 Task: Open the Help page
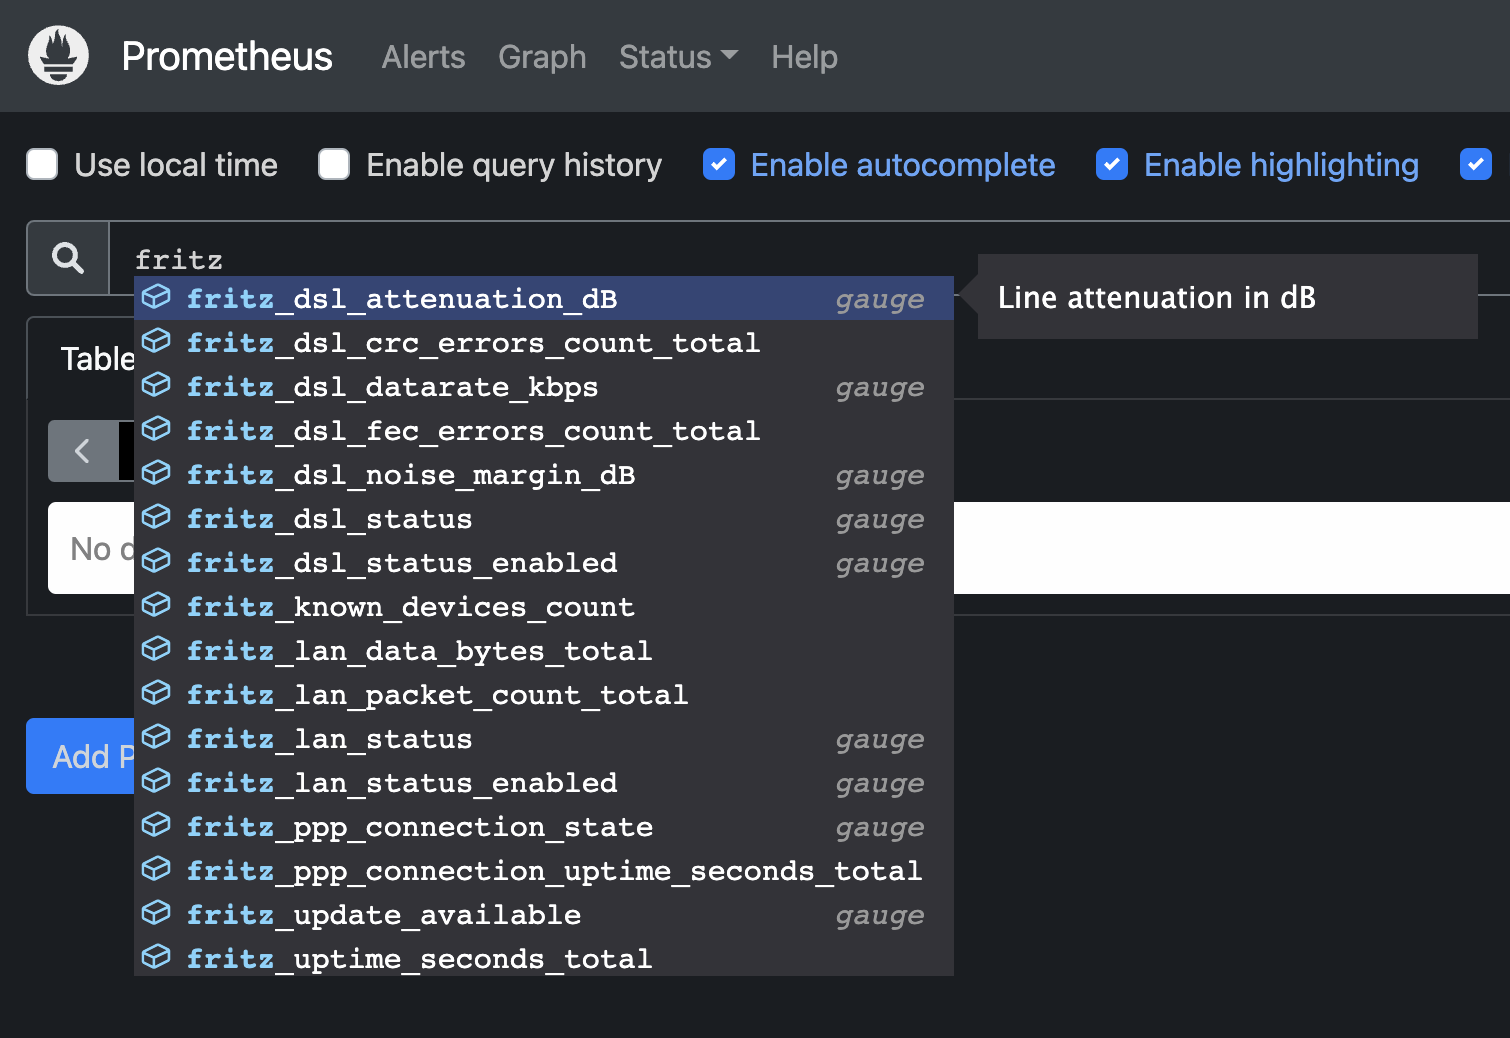[x=804, y=57]
